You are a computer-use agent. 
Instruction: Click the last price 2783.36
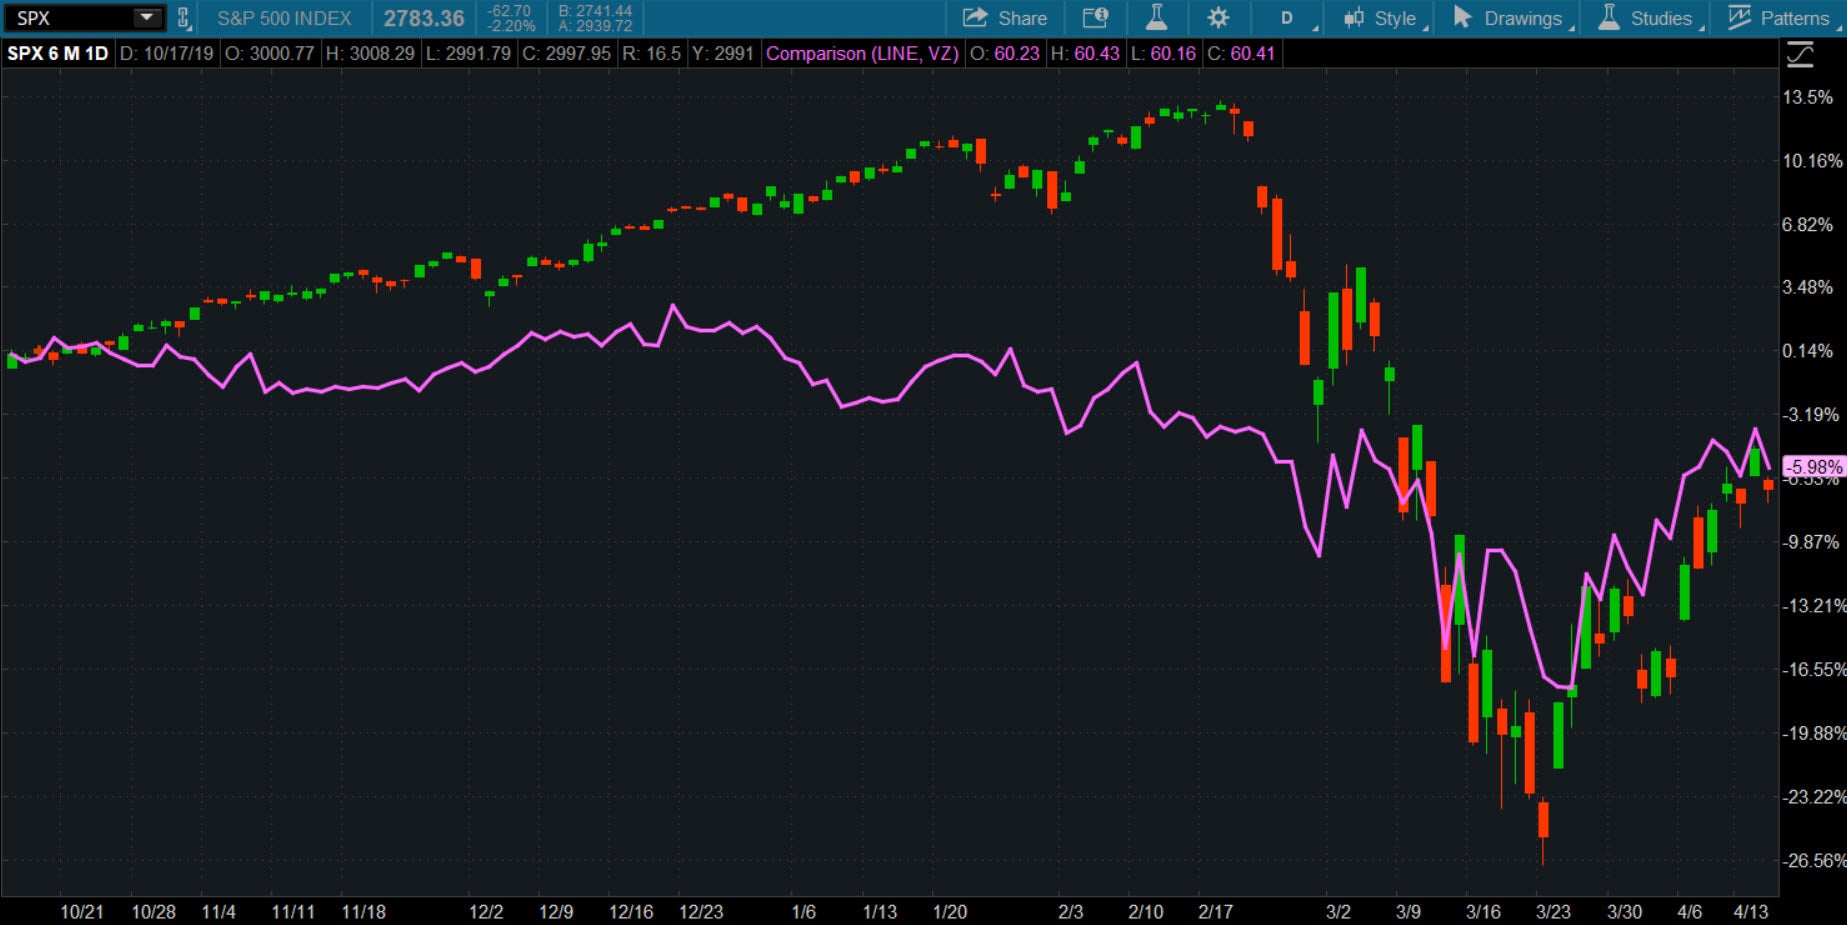(x=424, y=18)
